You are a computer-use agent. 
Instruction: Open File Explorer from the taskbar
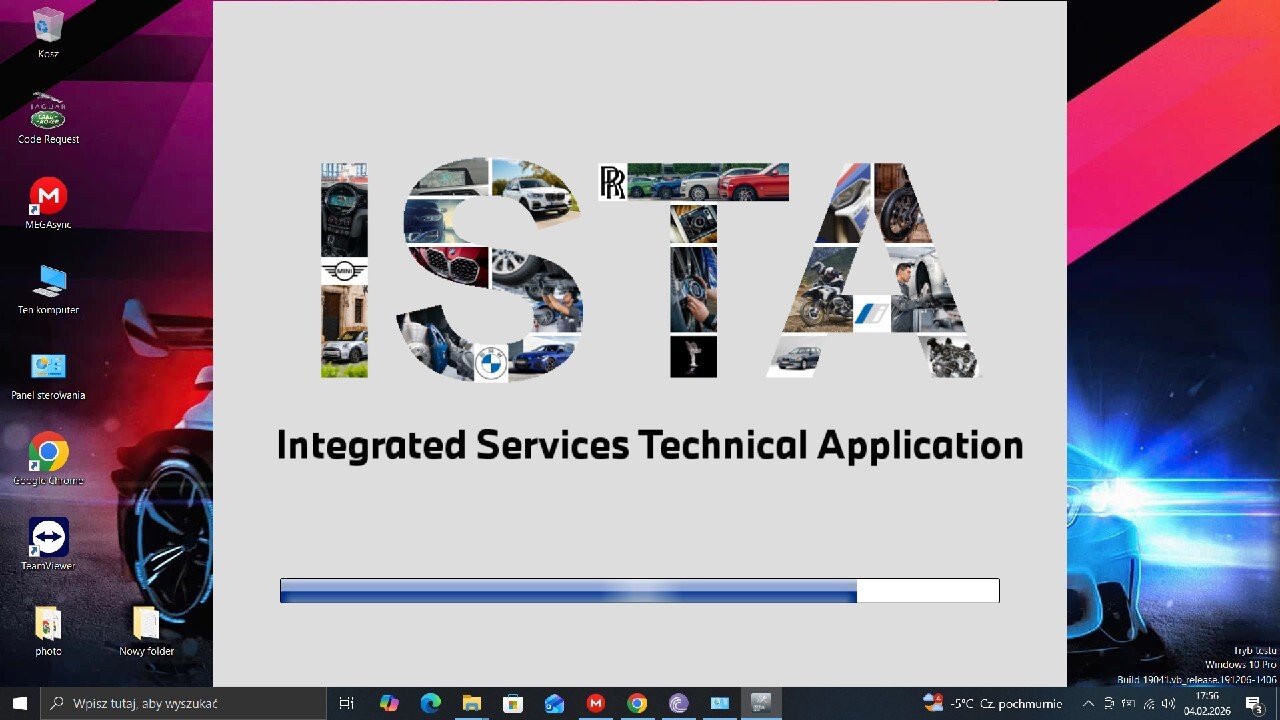pyautogui.click(x=471, y=703)
